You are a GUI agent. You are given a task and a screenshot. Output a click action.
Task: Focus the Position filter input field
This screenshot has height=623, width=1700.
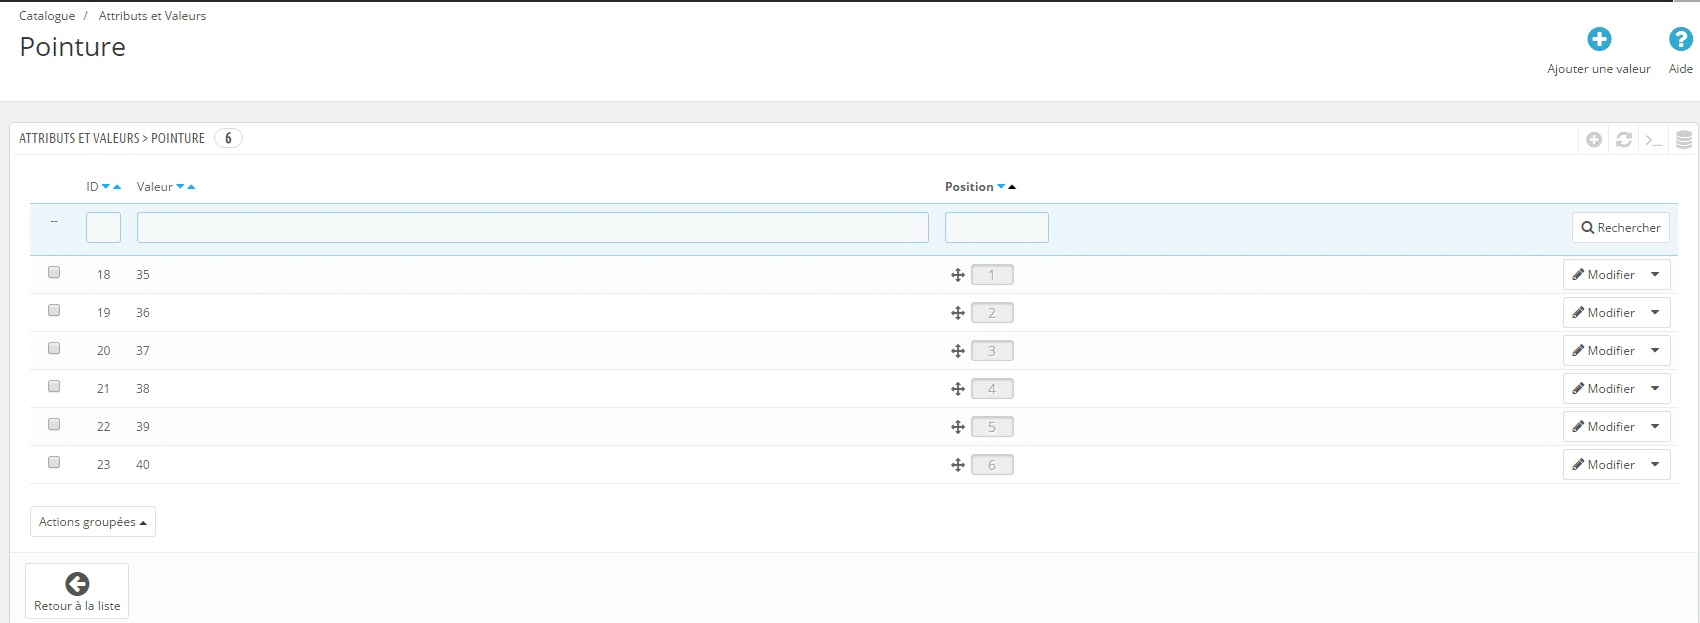click(997, 227)
